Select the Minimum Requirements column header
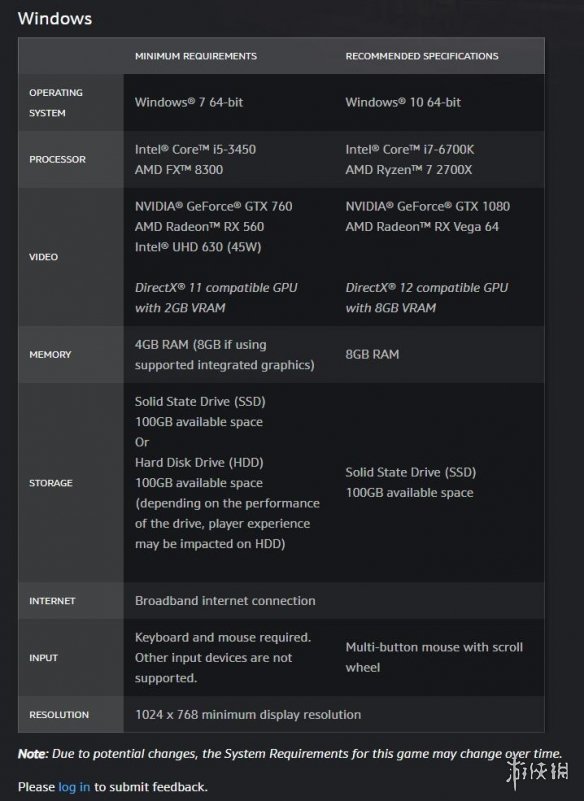This screenshot has width=584, height=801. click(x=196, y=56)
